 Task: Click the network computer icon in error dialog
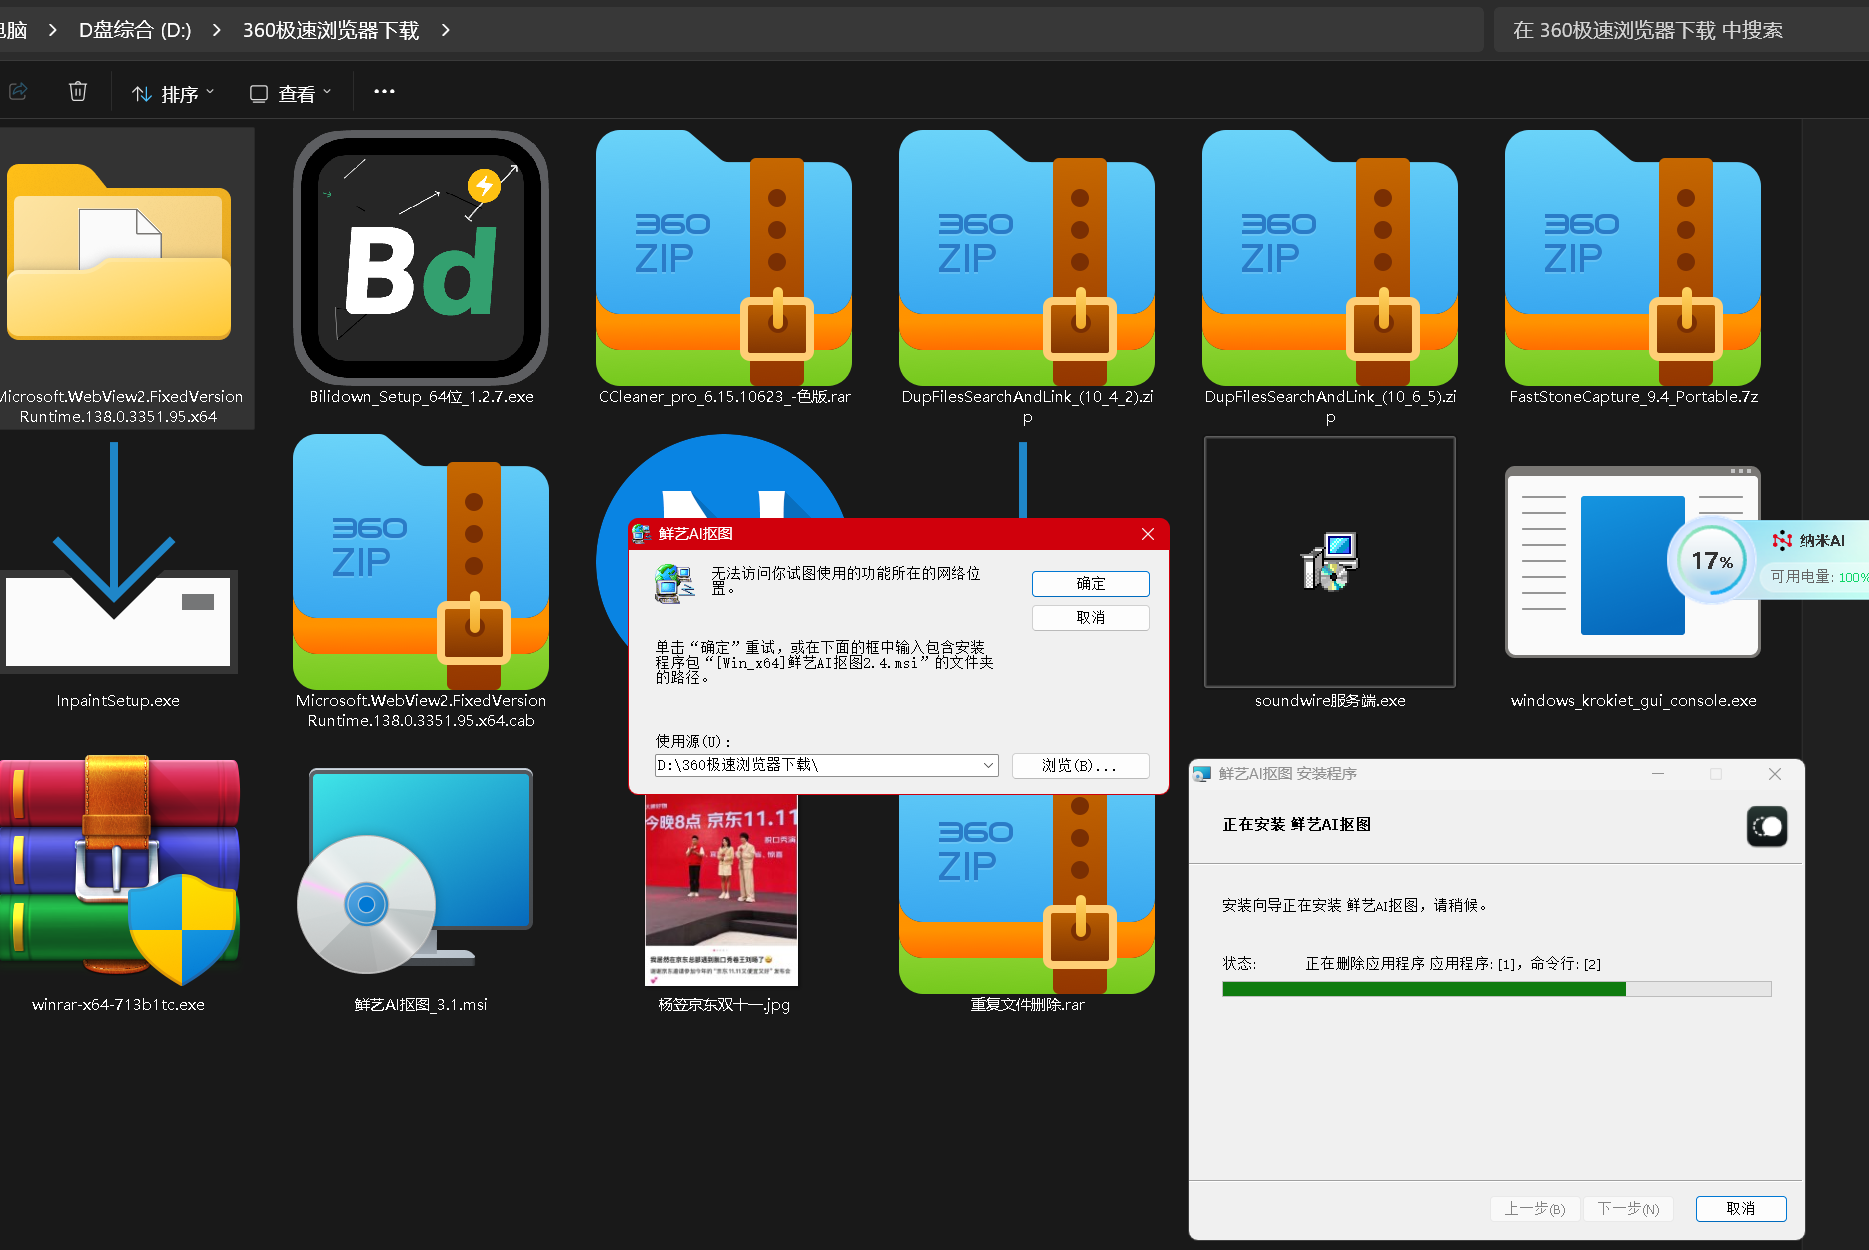point(675,584)
